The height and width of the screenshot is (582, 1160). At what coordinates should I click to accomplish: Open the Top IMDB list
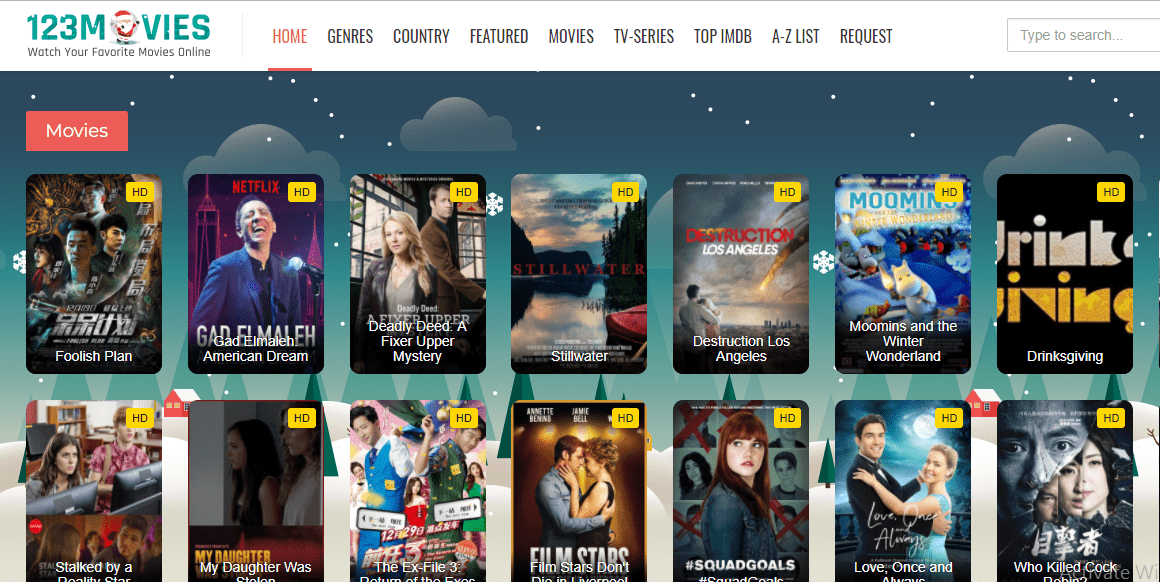point(723,36)
